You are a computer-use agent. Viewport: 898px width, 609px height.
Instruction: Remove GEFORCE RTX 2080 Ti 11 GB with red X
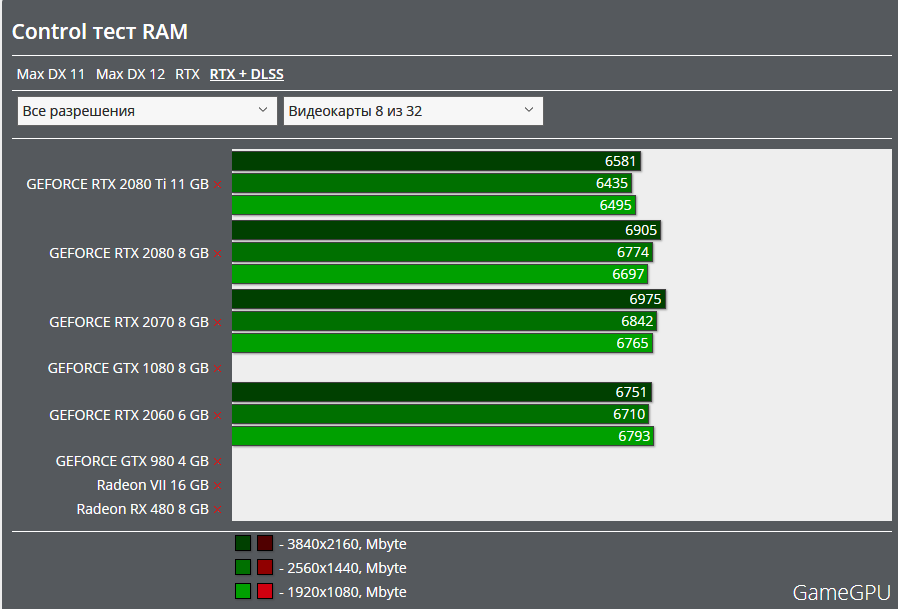218,184
